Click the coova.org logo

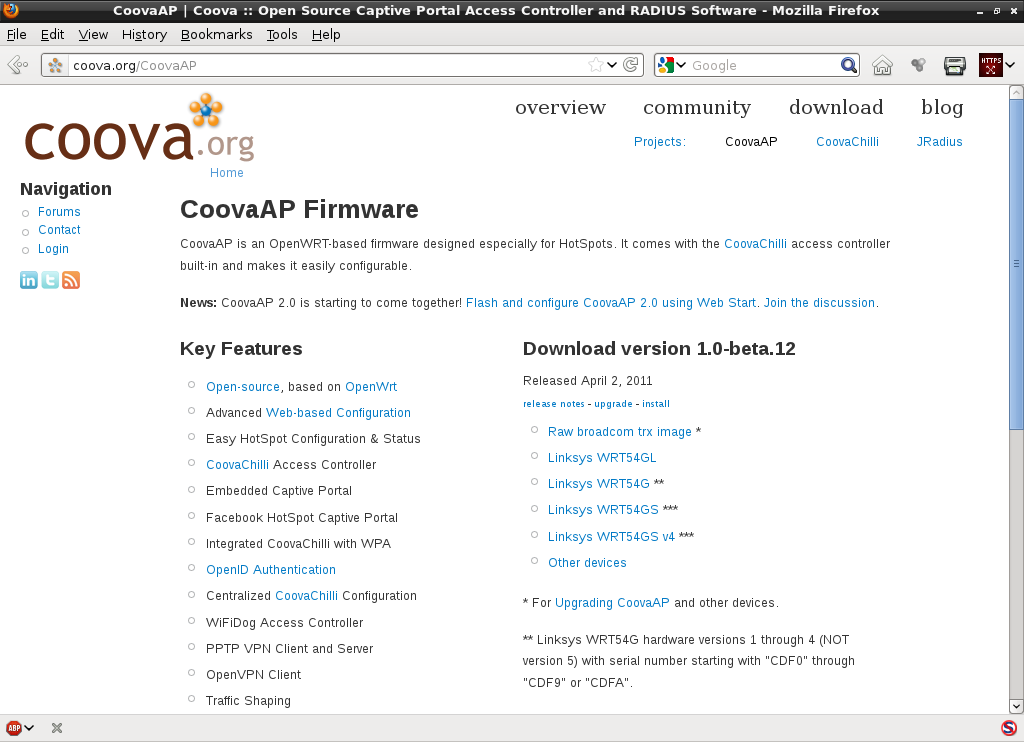[x=139, y=129]
